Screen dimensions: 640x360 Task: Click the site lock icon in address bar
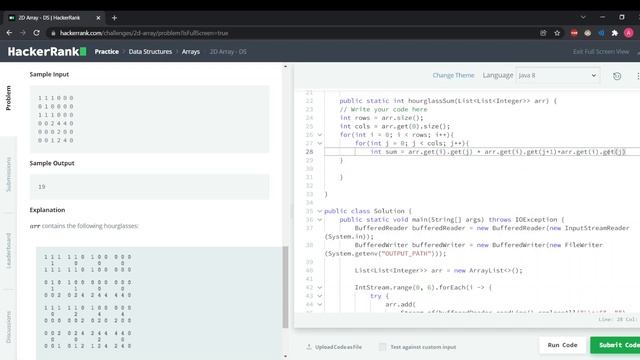[x=53, y=33]
